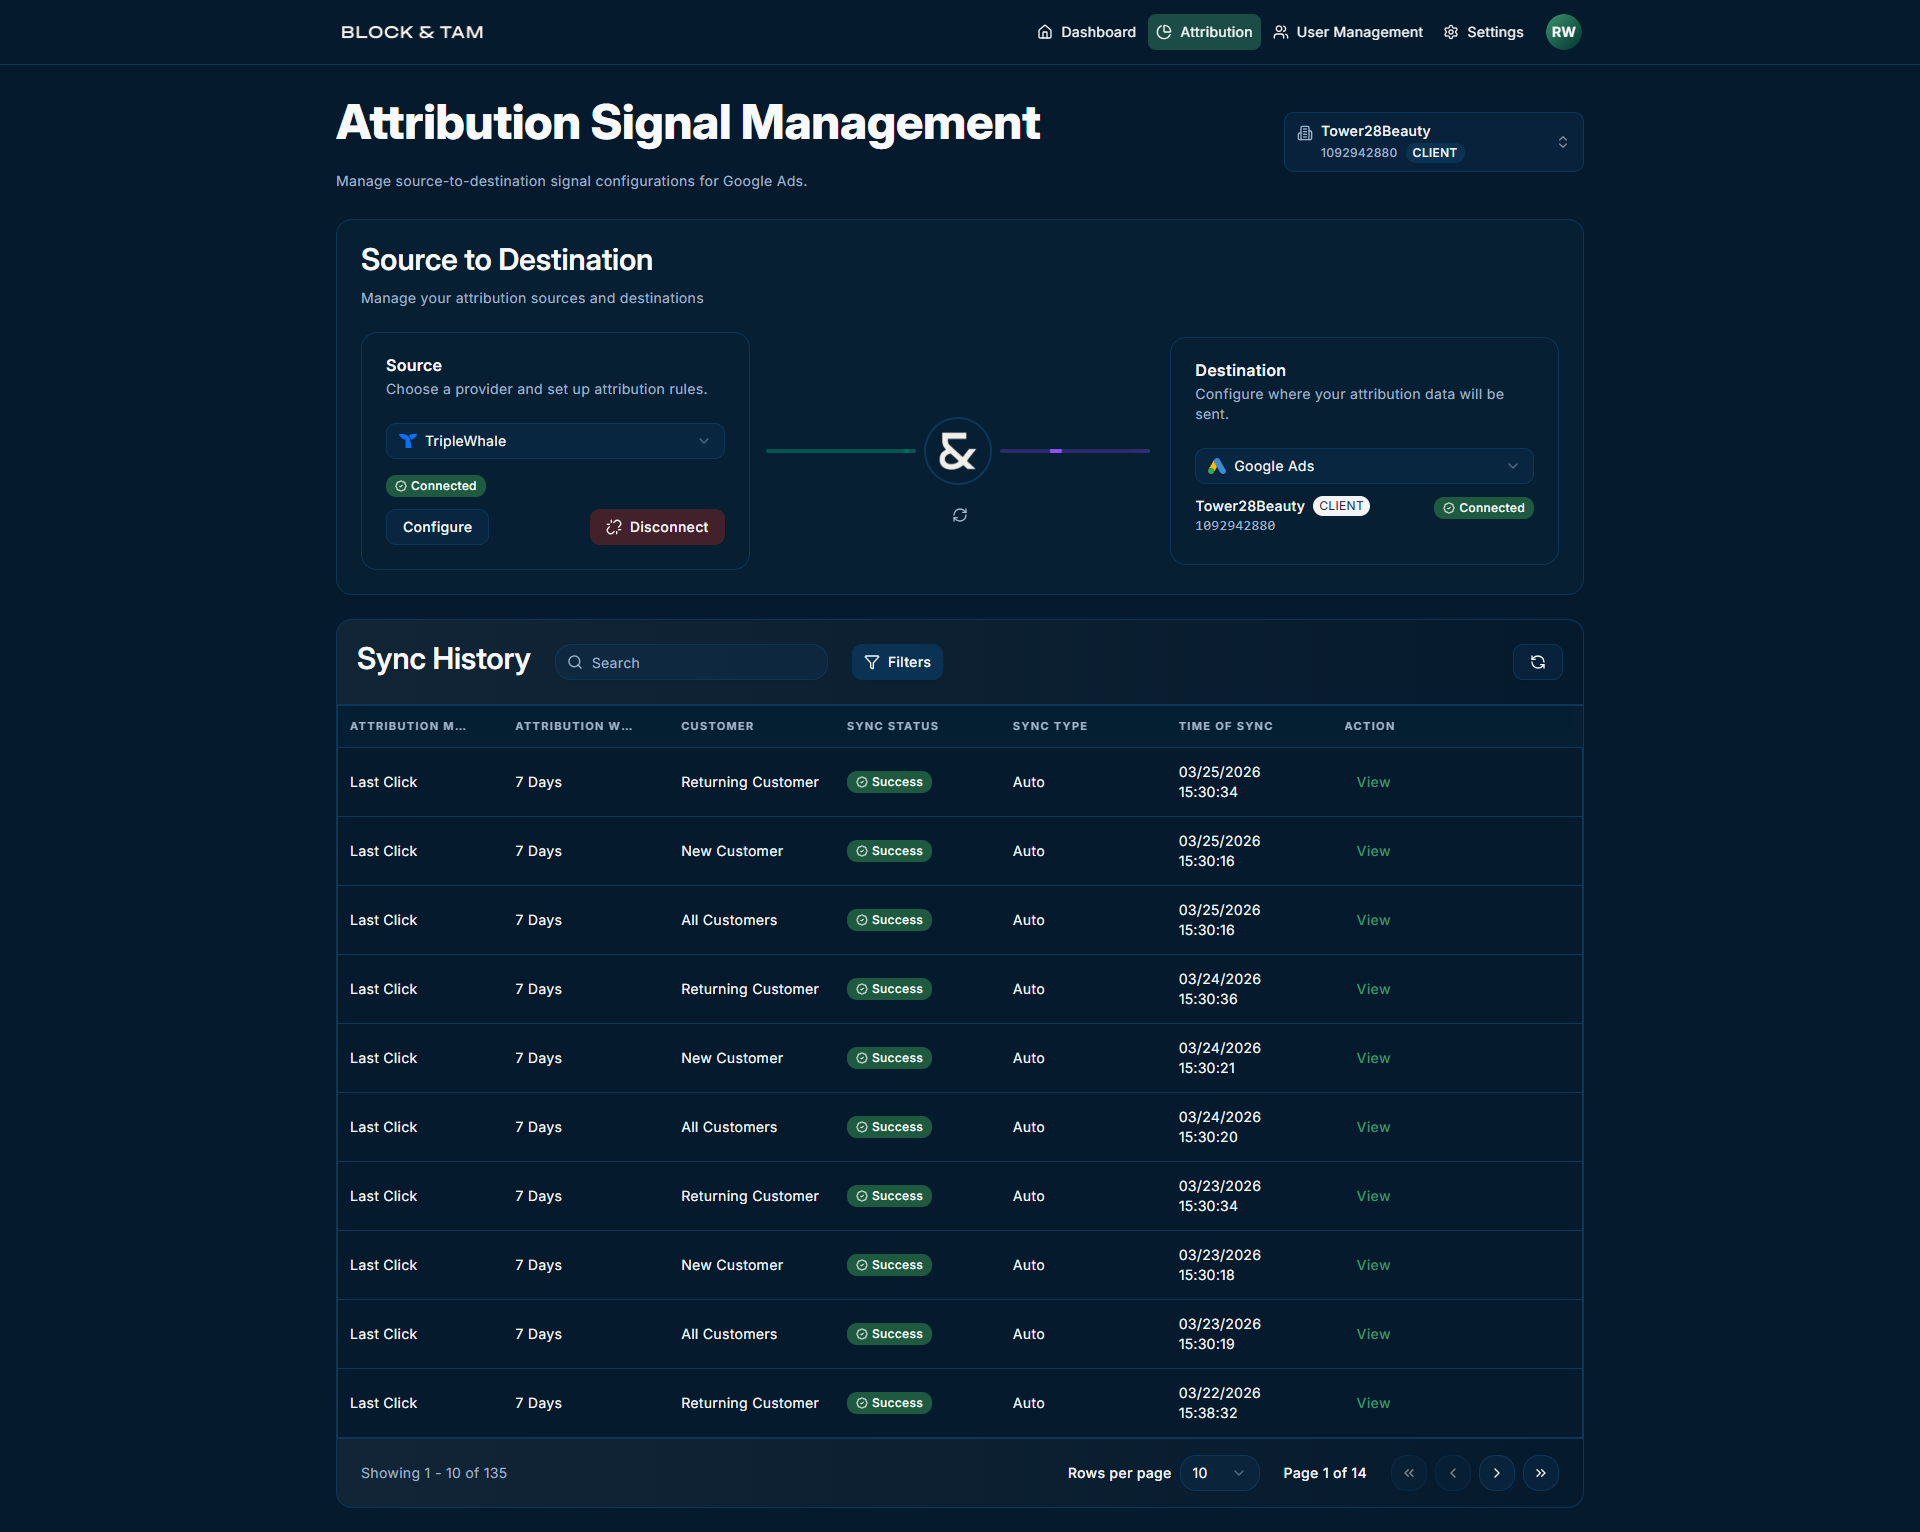This screenshot has width=1920, height=1532.
Task: Click the RW avatar in the top bar
Action: pyautogui.click(x=1563, y=31)
